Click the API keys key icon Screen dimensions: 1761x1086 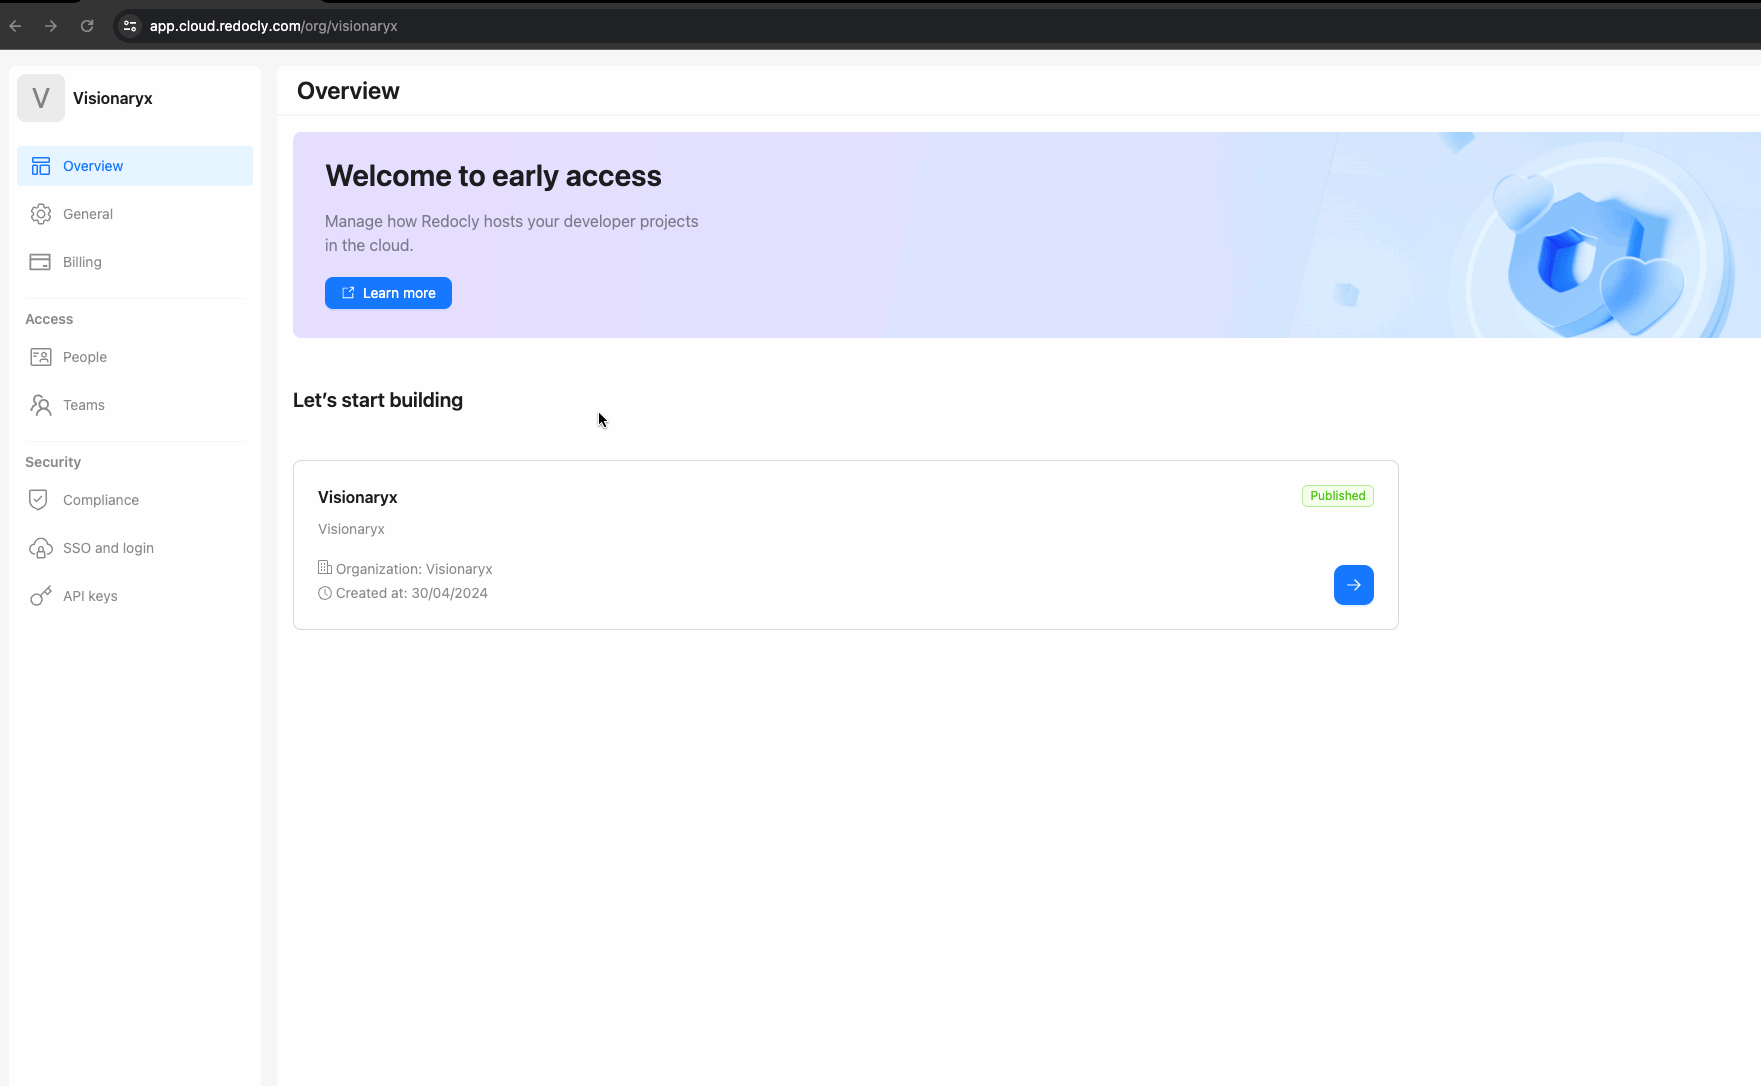tap(41, 596)
